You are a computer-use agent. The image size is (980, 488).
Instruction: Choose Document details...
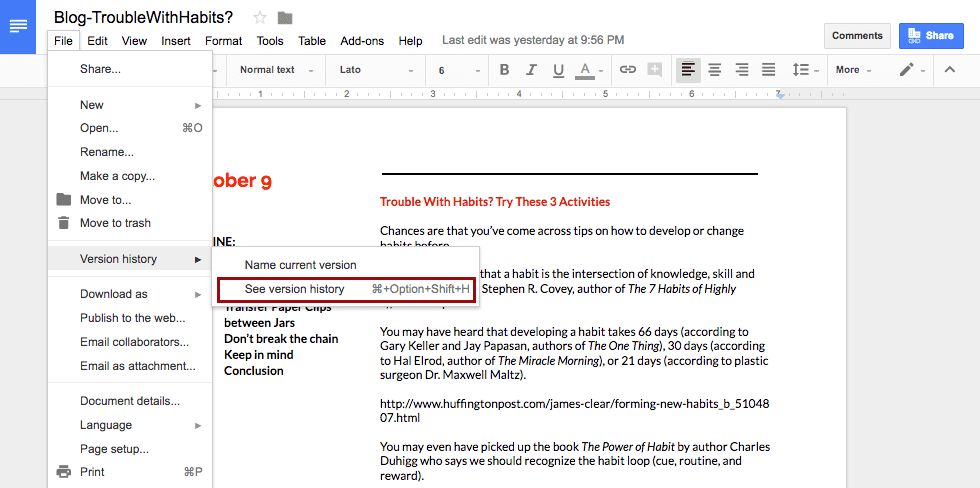(x=130, y=401)
